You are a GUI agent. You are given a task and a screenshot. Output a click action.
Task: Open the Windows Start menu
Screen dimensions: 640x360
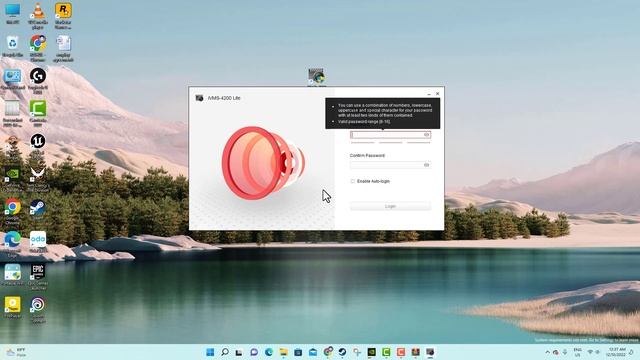point(210,352)
